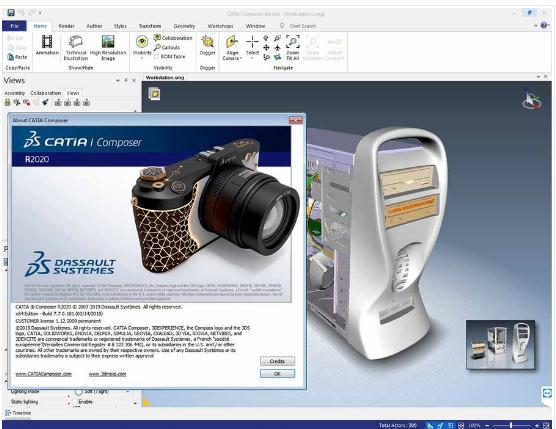Click the last camera icon in Views toolbar
Screen dimensions: 556x429
pos(86,103)
